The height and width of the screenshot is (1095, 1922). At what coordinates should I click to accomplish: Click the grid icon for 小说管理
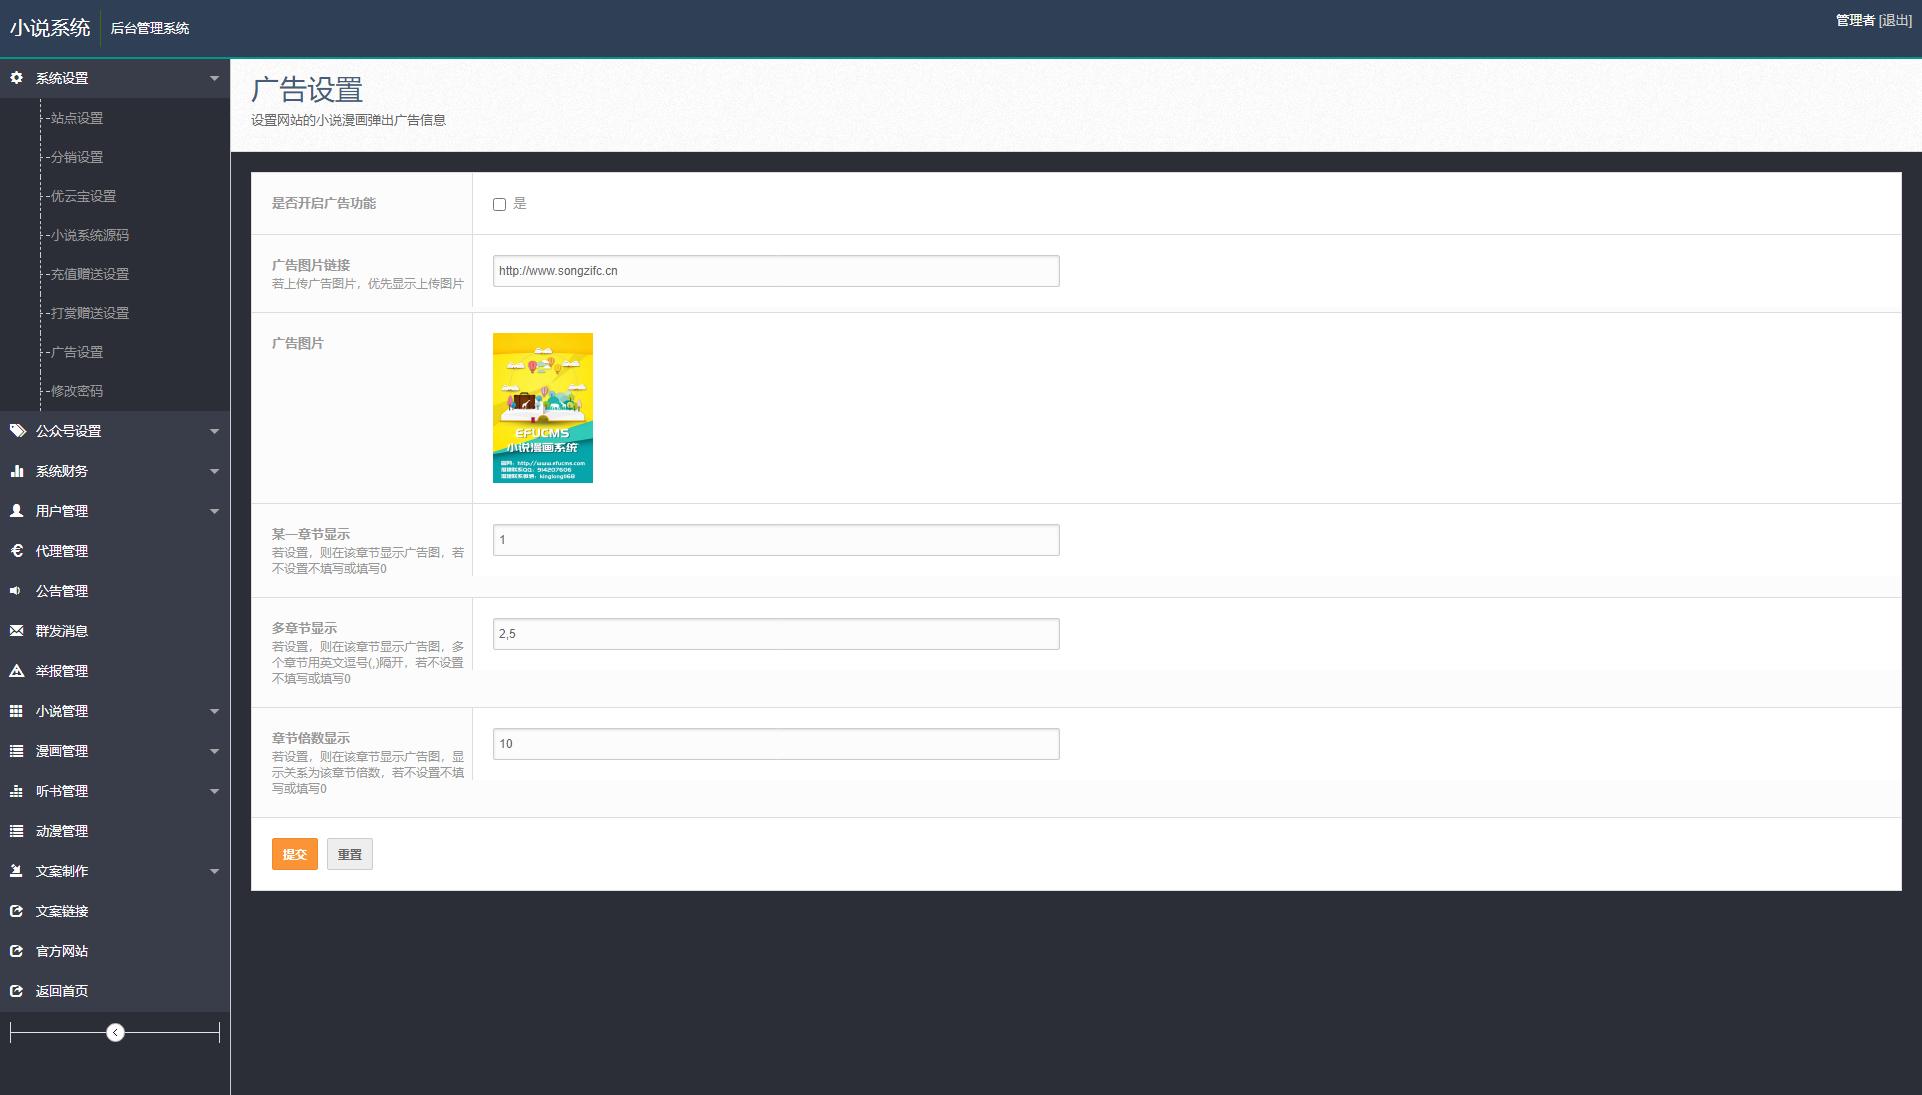pyautogui.click(x=17, y=711)
